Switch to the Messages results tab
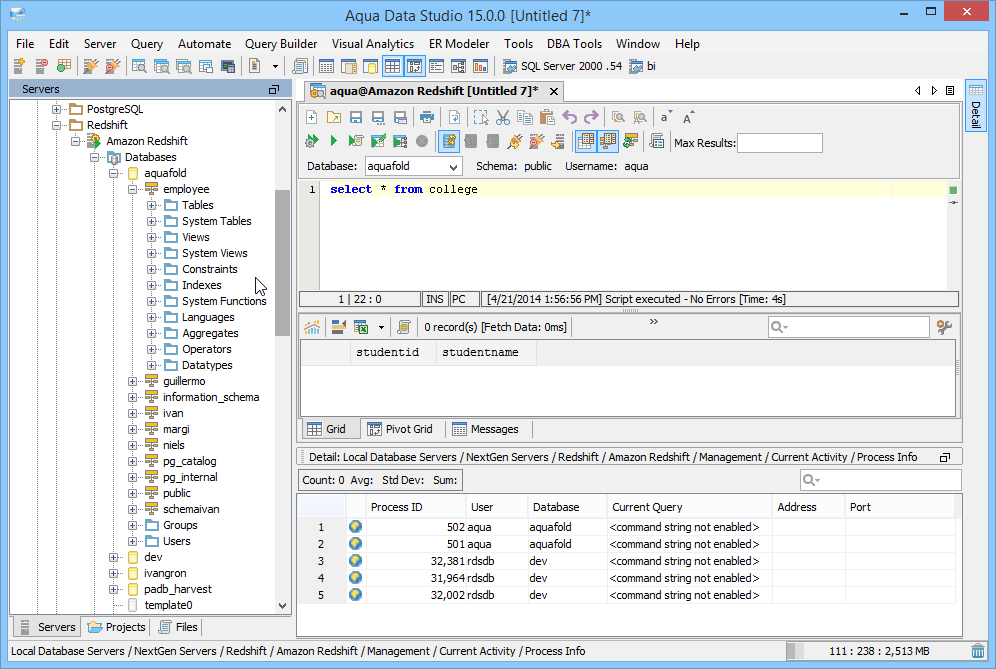The width and height of the screenshot is (996, 669). [487, 429]
